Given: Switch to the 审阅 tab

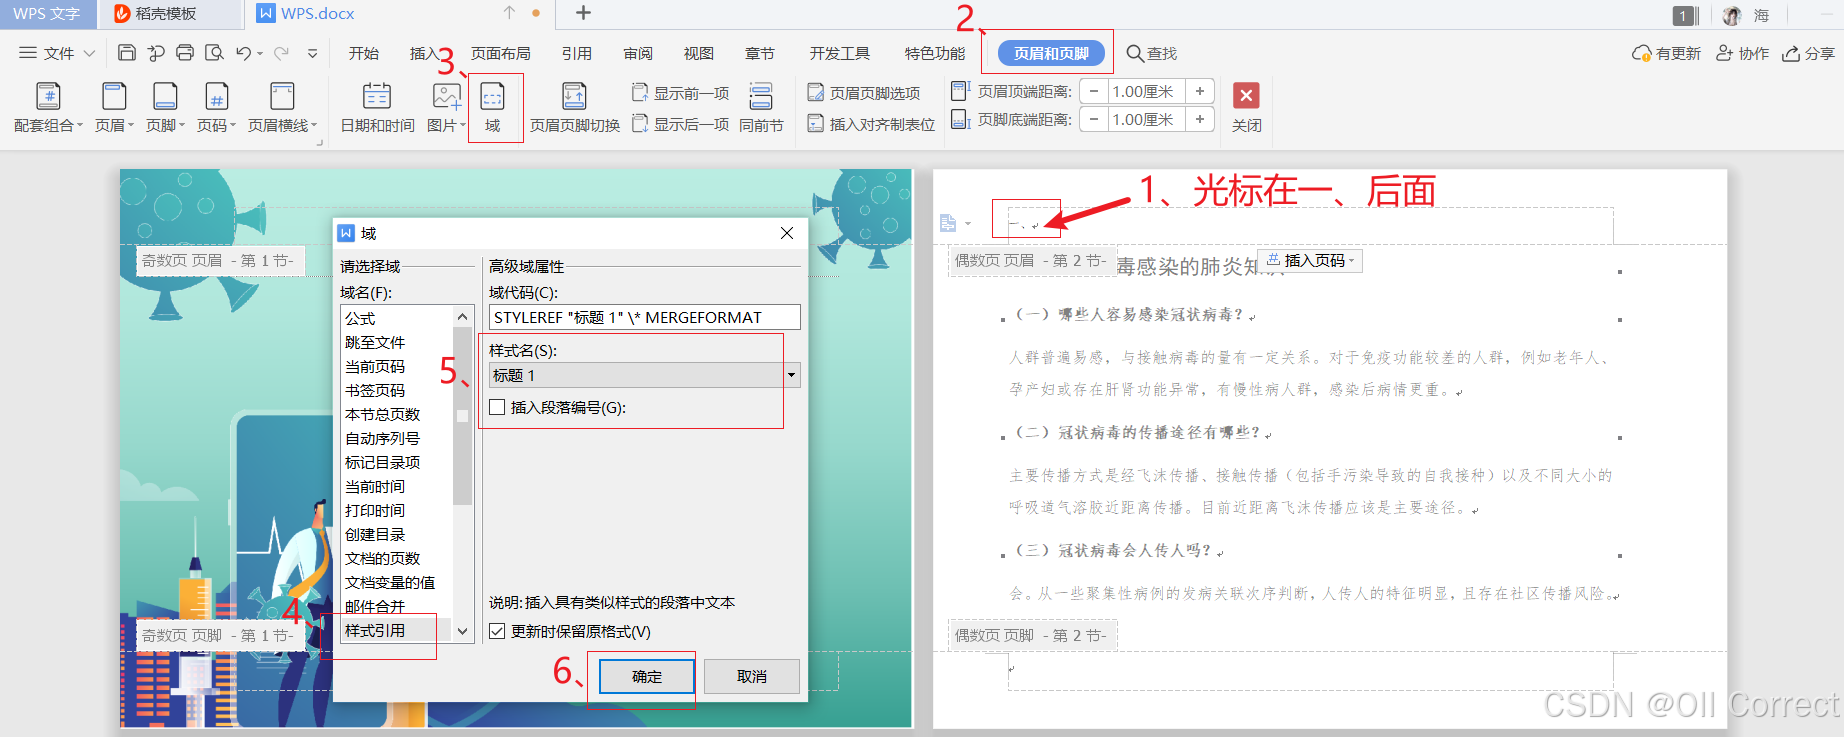Looking at the screenshot, I should tap(638, 53).
